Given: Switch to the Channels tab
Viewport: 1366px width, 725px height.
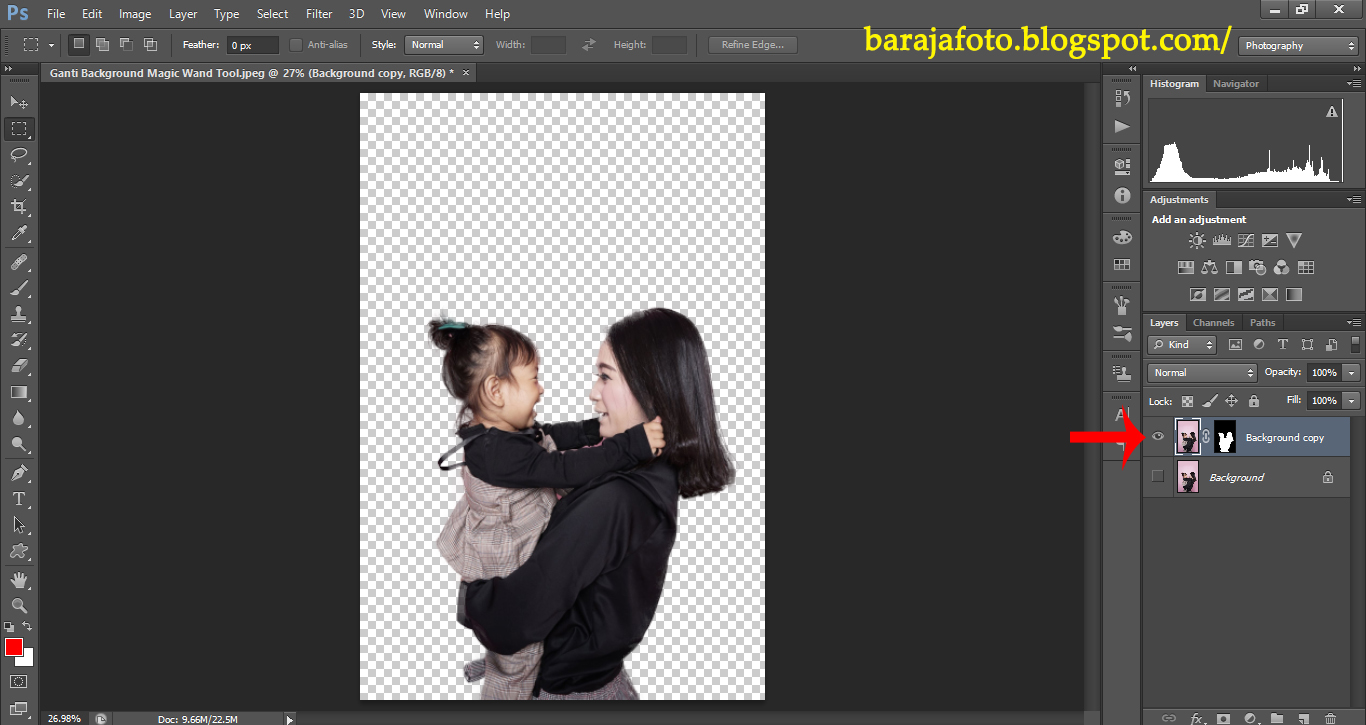Looking at the screenshot, I should (1213, 322).
